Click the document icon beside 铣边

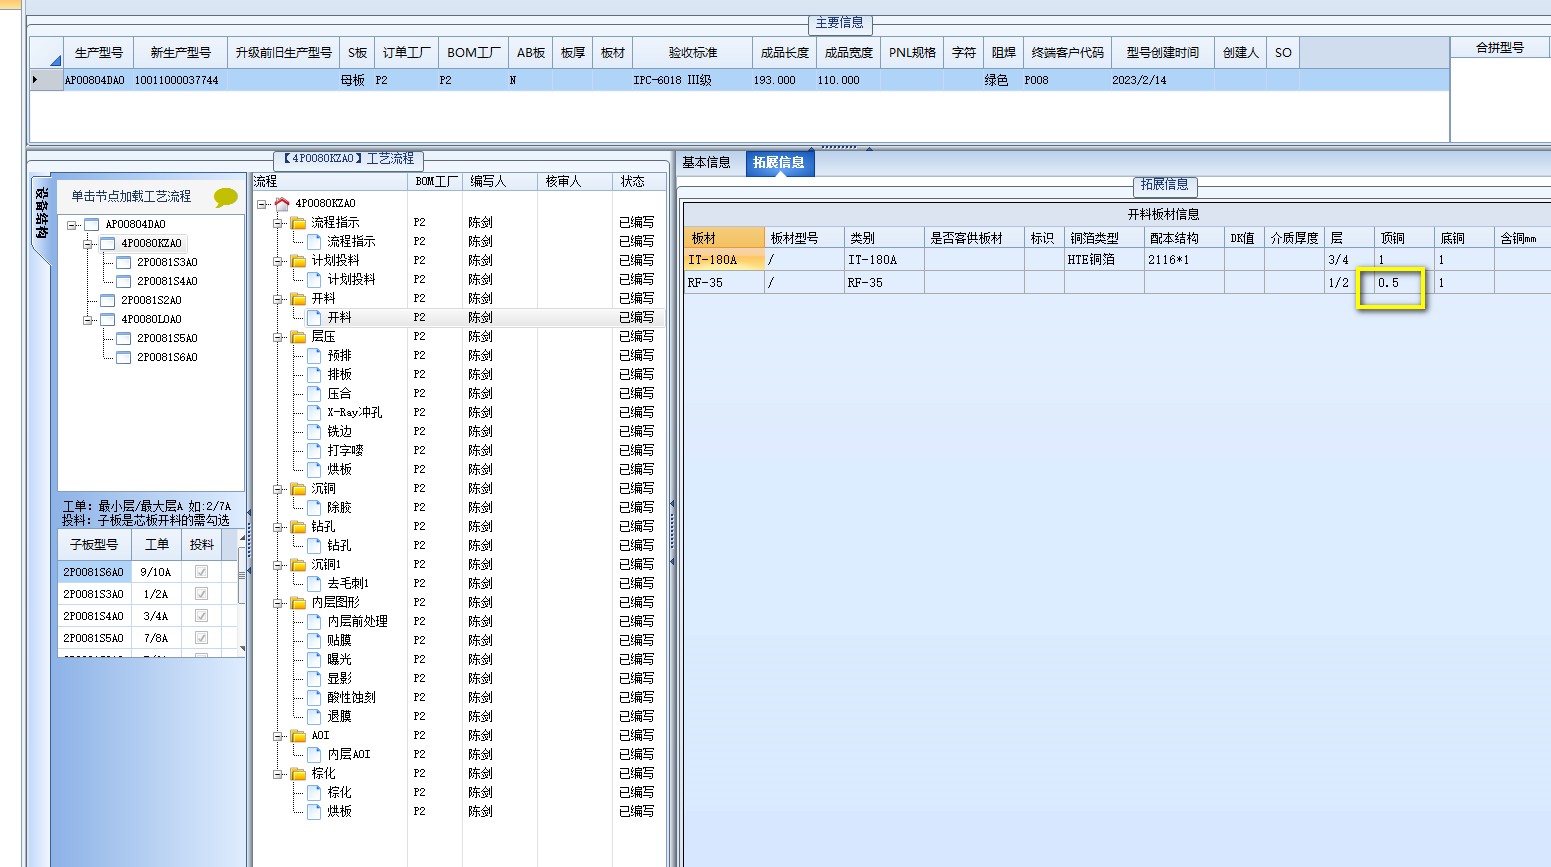click(314, 431)
